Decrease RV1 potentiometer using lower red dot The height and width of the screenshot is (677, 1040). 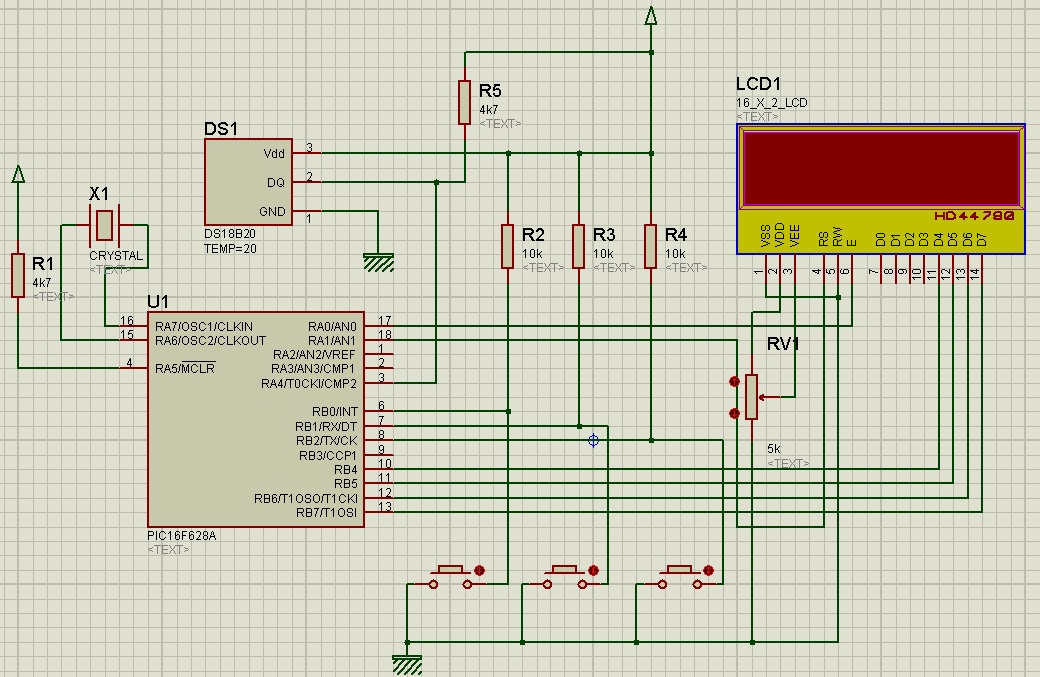(736, 412)
